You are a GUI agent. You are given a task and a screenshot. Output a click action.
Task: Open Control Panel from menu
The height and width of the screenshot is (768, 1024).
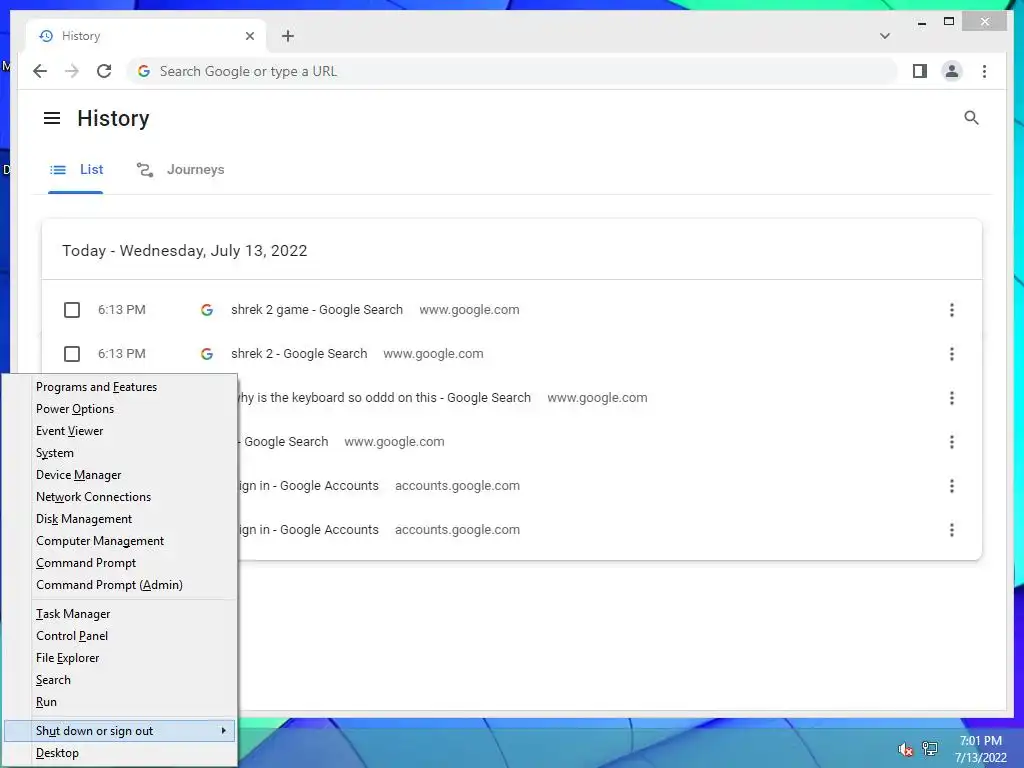tap(120, 636)
